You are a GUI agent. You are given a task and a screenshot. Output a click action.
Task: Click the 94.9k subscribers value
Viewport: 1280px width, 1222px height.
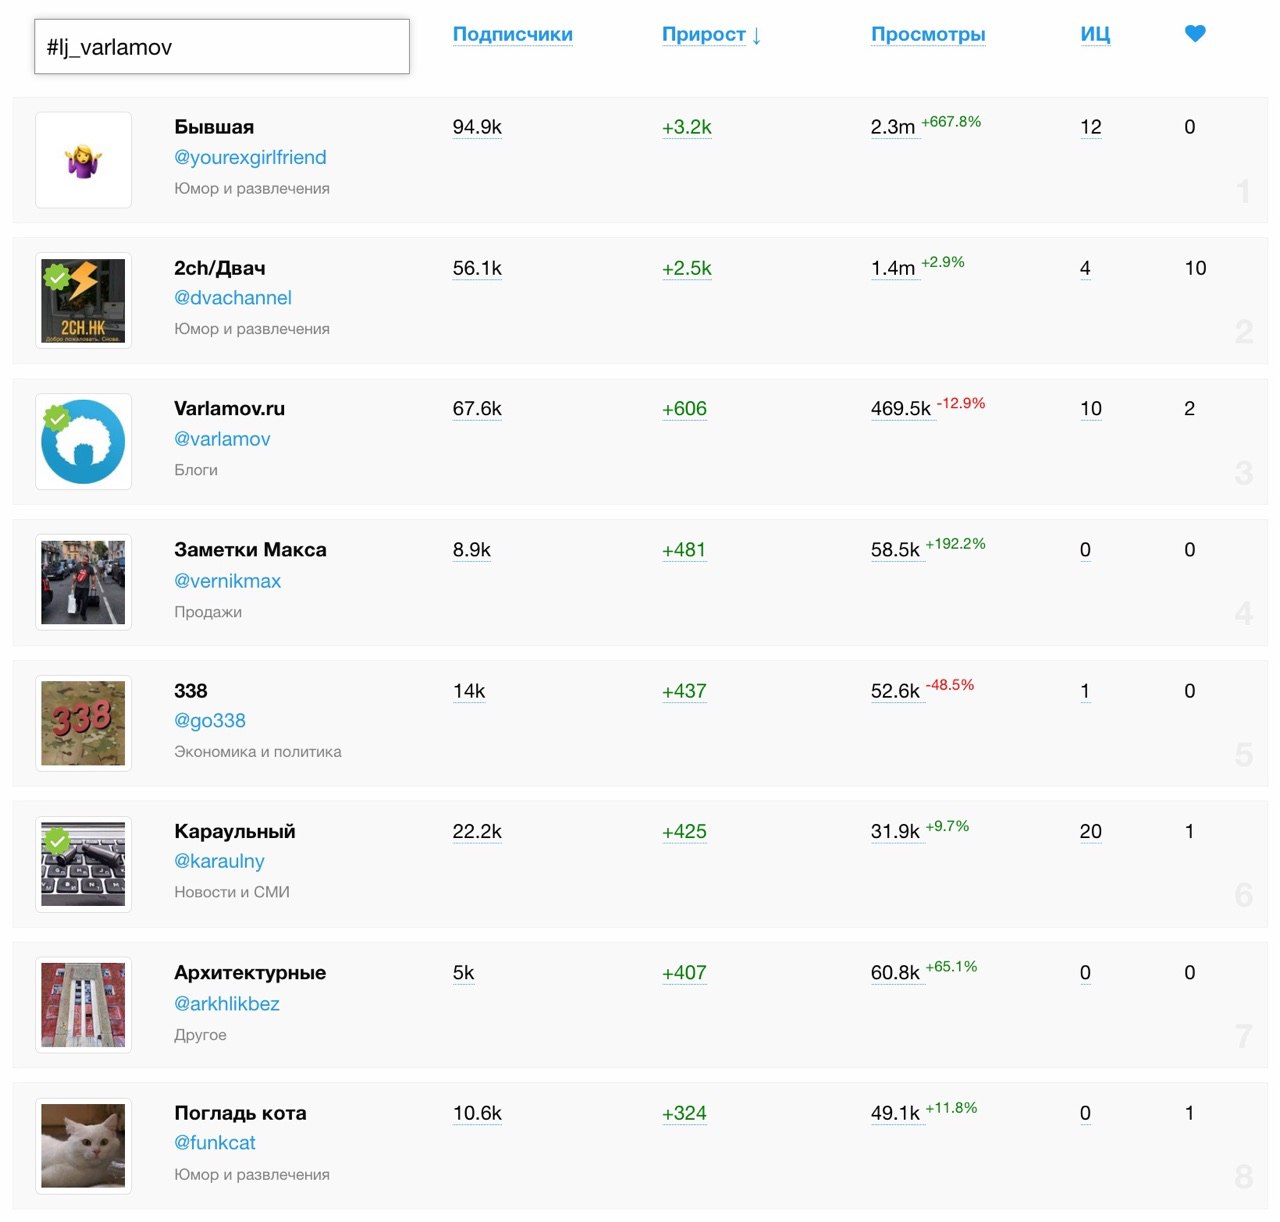click(x=477, y=127)
